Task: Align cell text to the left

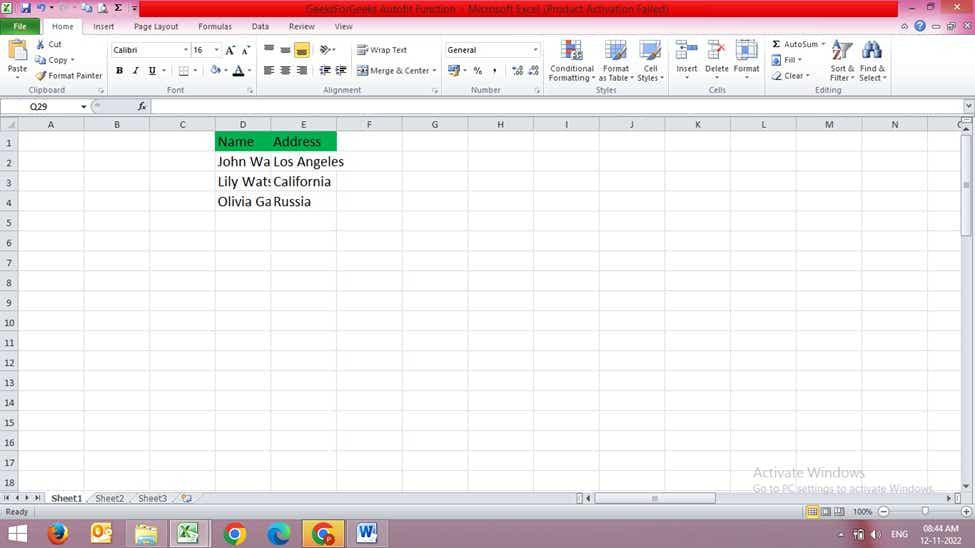Action: (x=269, y=71)
